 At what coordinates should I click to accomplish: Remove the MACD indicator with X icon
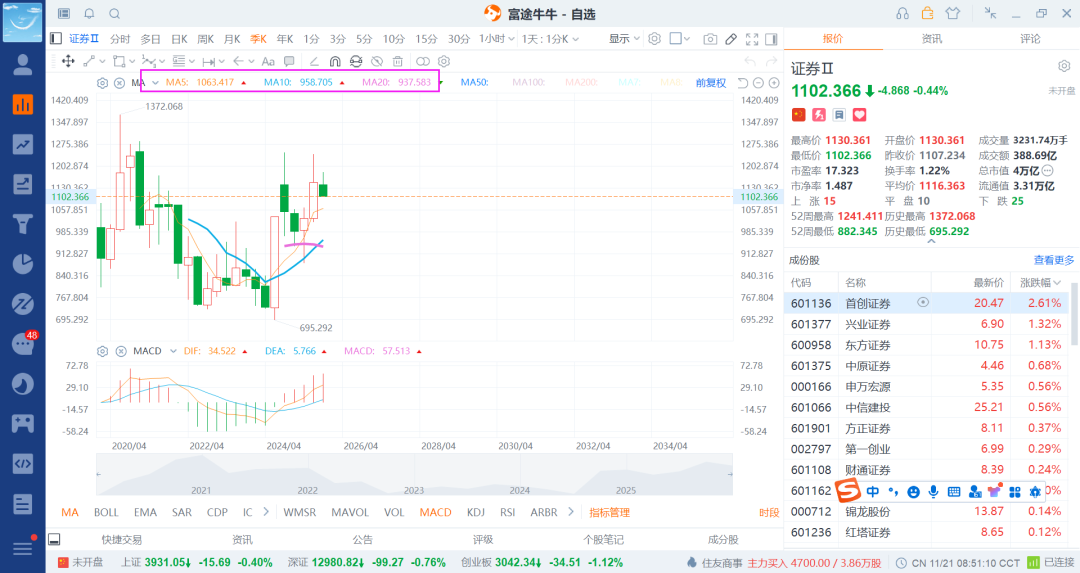click(121, 351)
